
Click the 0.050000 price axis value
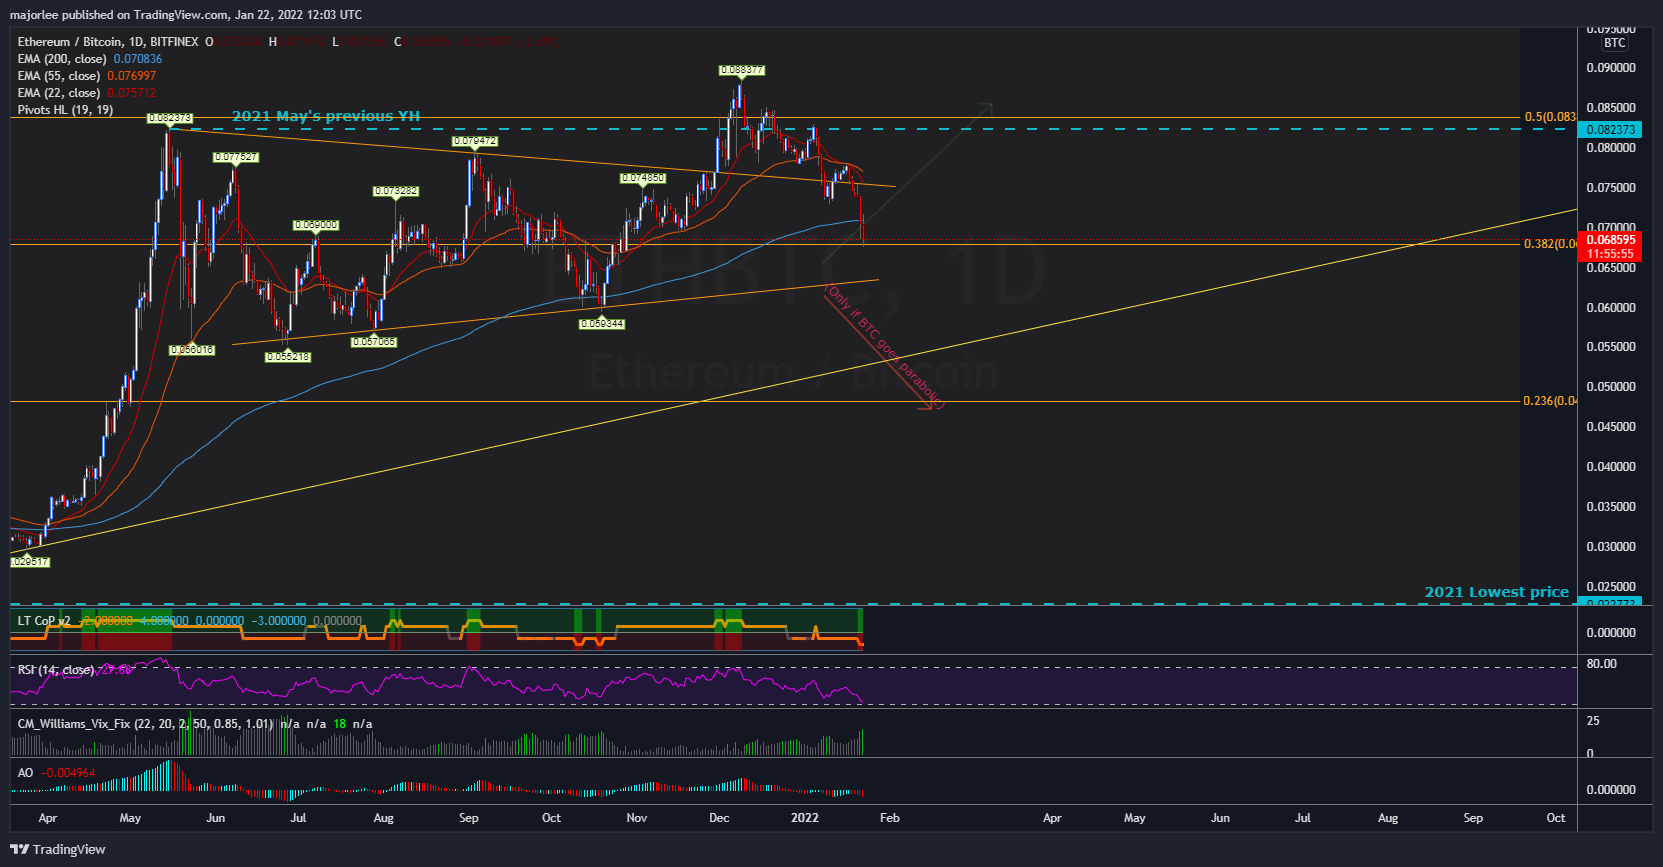[1611, 387]
